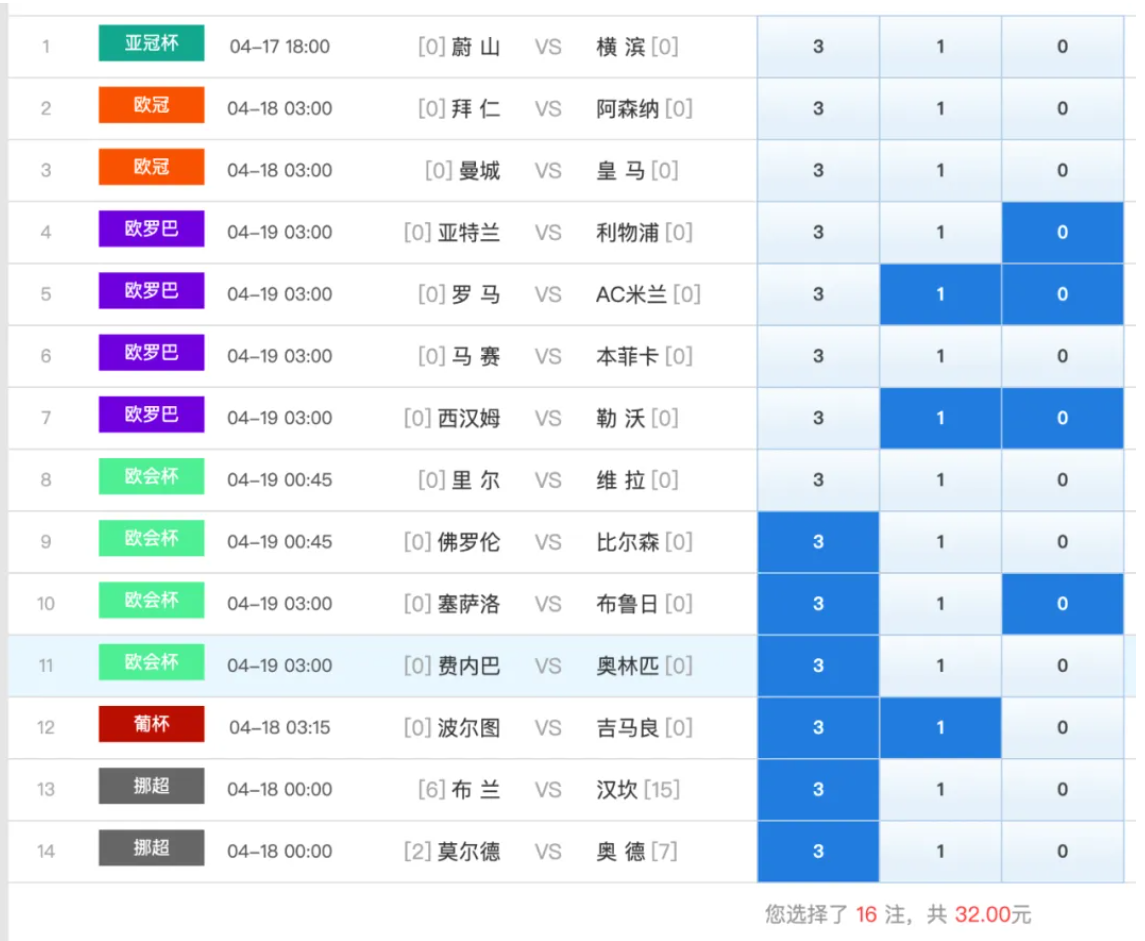Select result 0 for 莫尔德 vs 奥德
The height and width of the screenshot is (941, 1145).
(1062, 852)
